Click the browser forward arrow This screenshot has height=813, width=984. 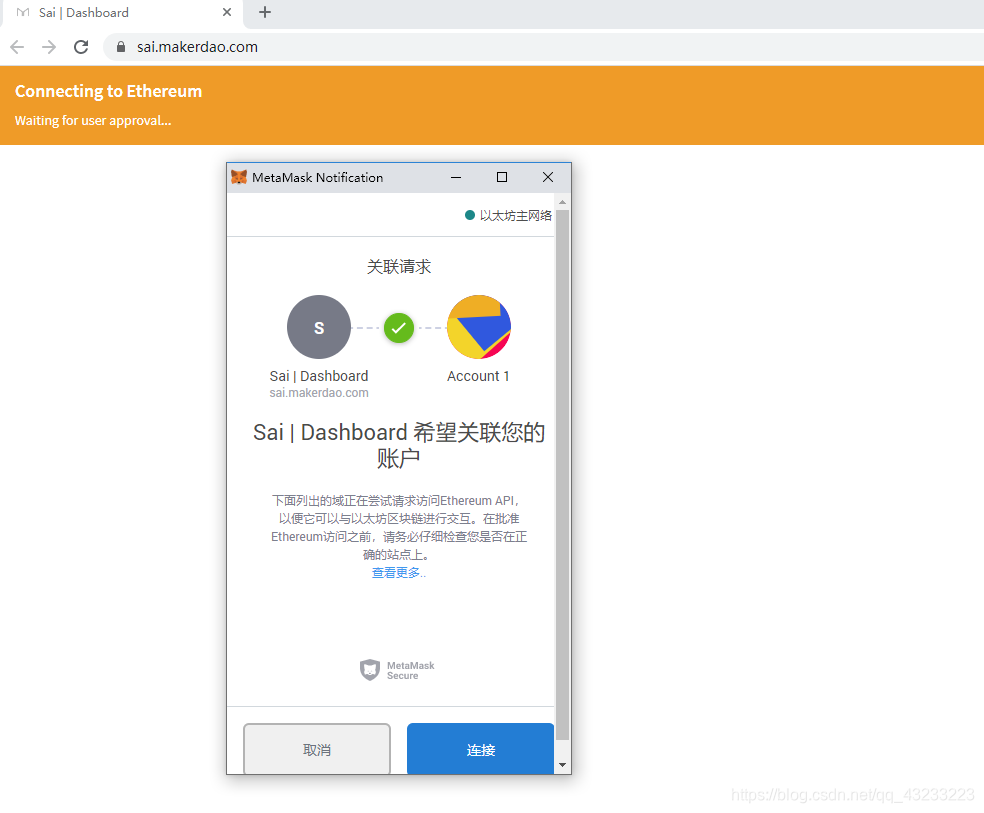coord(49,47)
